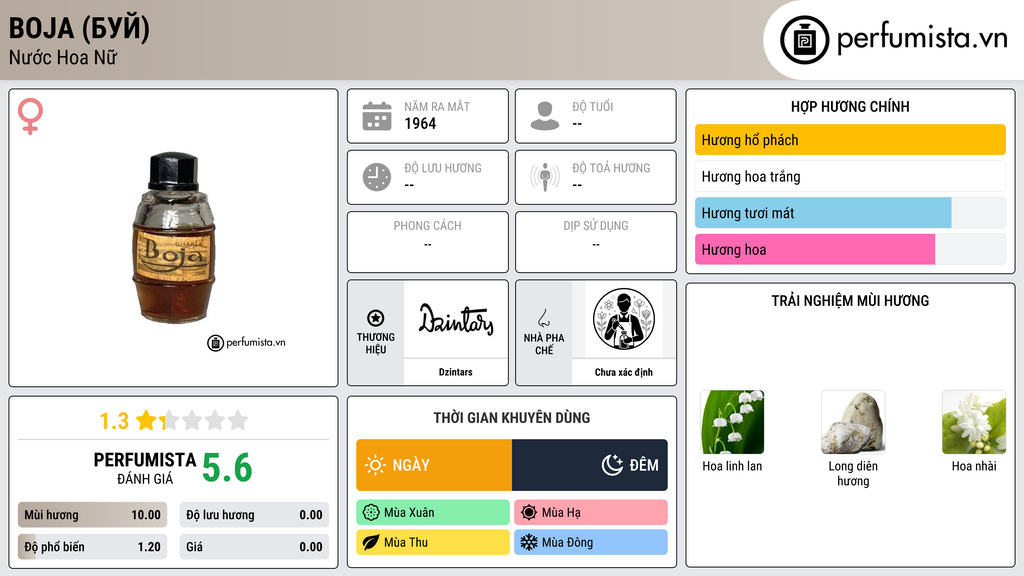Image resolution: width=1024 pixels, height=576 pixels.
Task: Click the Giá 0.00 score
Action: pyautogui.click(x=254, y=547)
